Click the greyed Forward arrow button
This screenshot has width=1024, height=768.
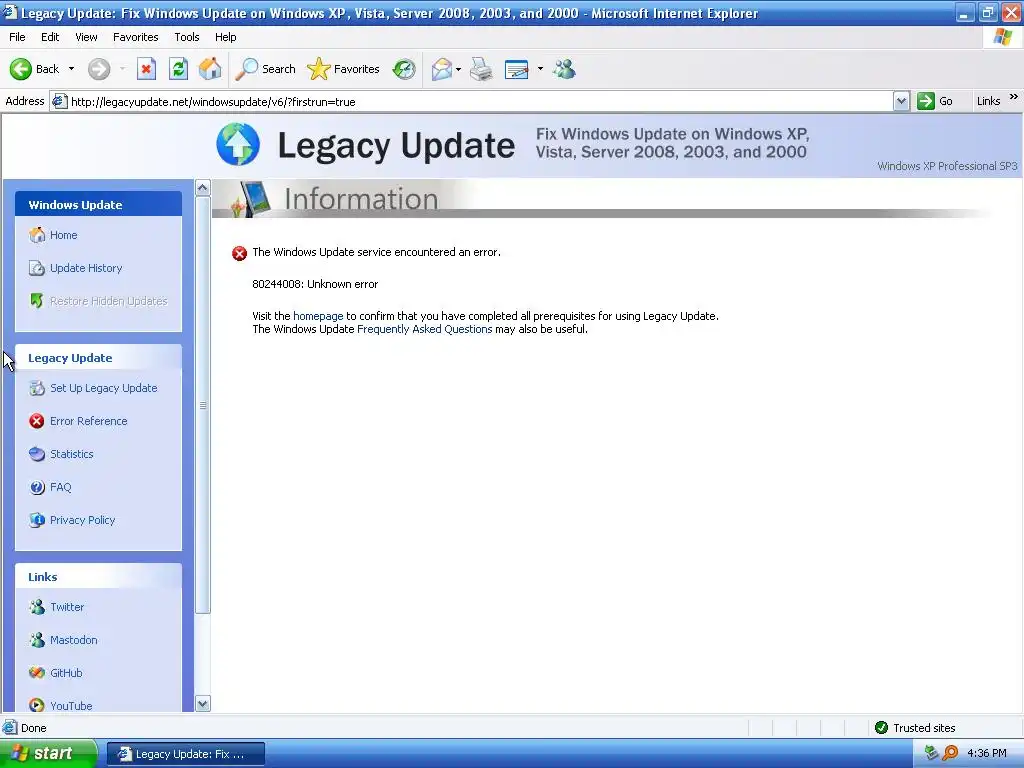(x=99, y=69)
